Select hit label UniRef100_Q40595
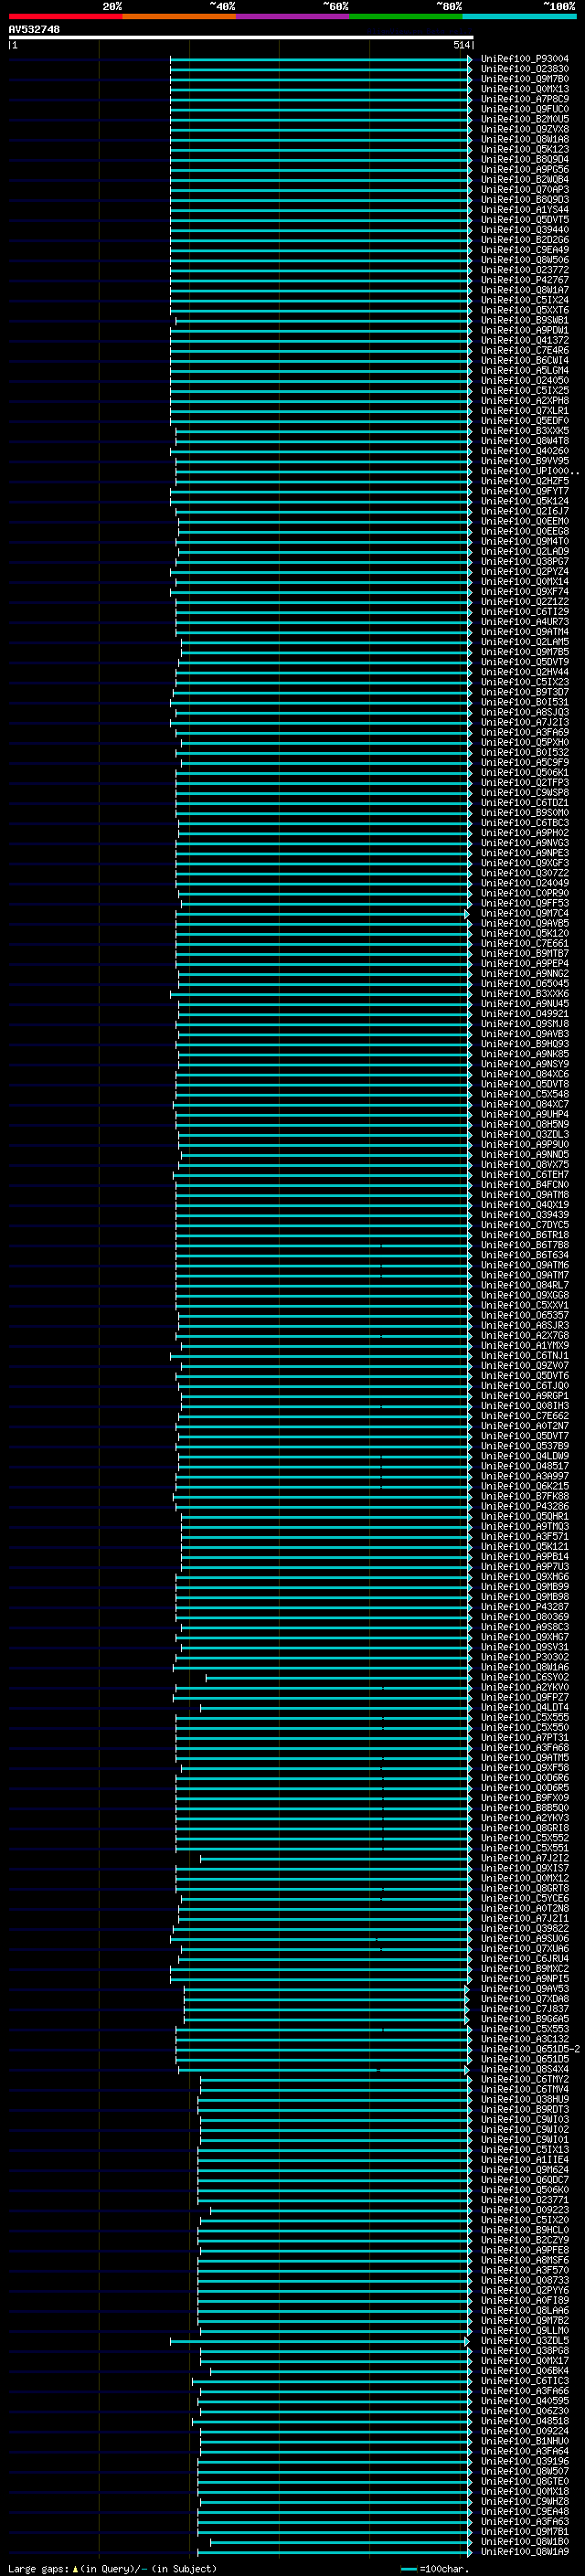 pos(524,2401)
